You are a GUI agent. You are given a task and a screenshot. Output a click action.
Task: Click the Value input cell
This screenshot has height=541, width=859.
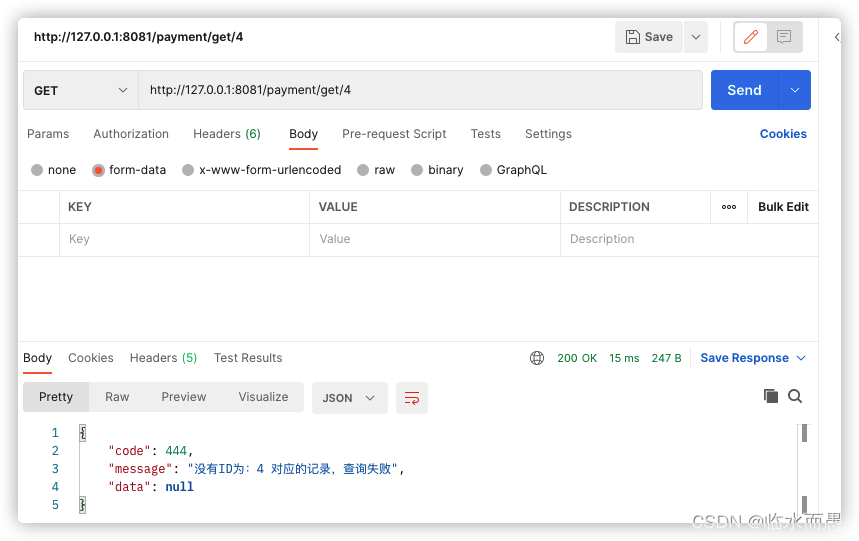[x=435, y=239]
